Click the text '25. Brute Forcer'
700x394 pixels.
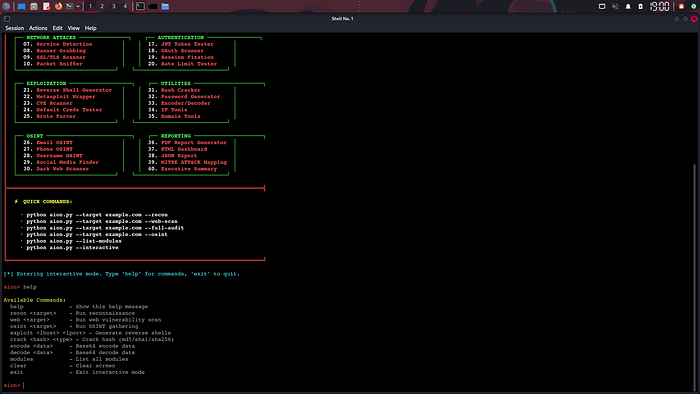click(x=50, y=116)
